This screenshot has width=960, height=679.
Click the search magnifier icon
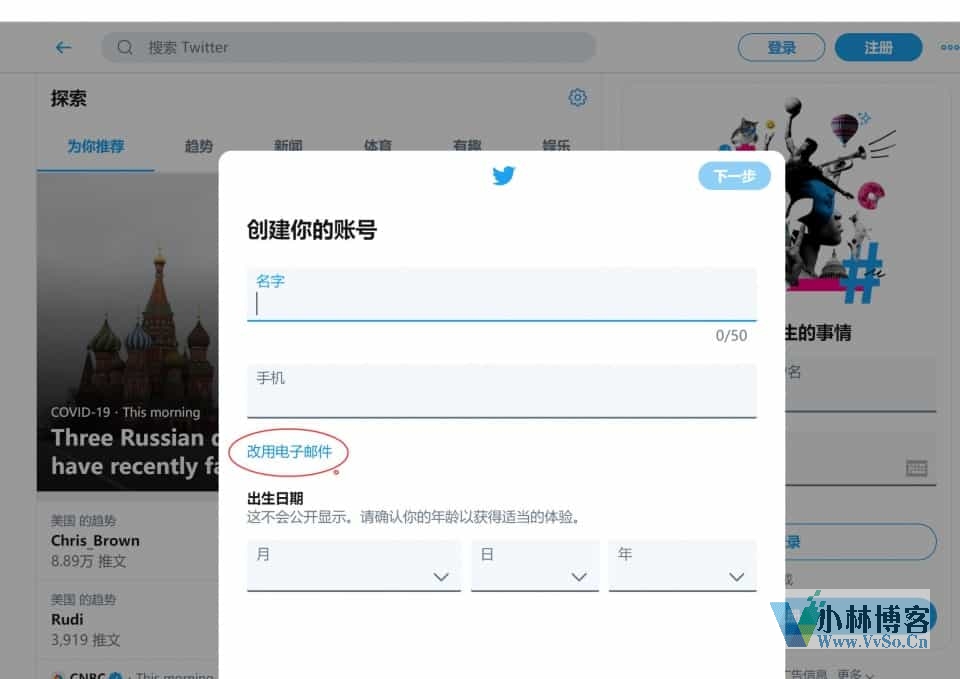pyautogui.click(x=125, y=47)
